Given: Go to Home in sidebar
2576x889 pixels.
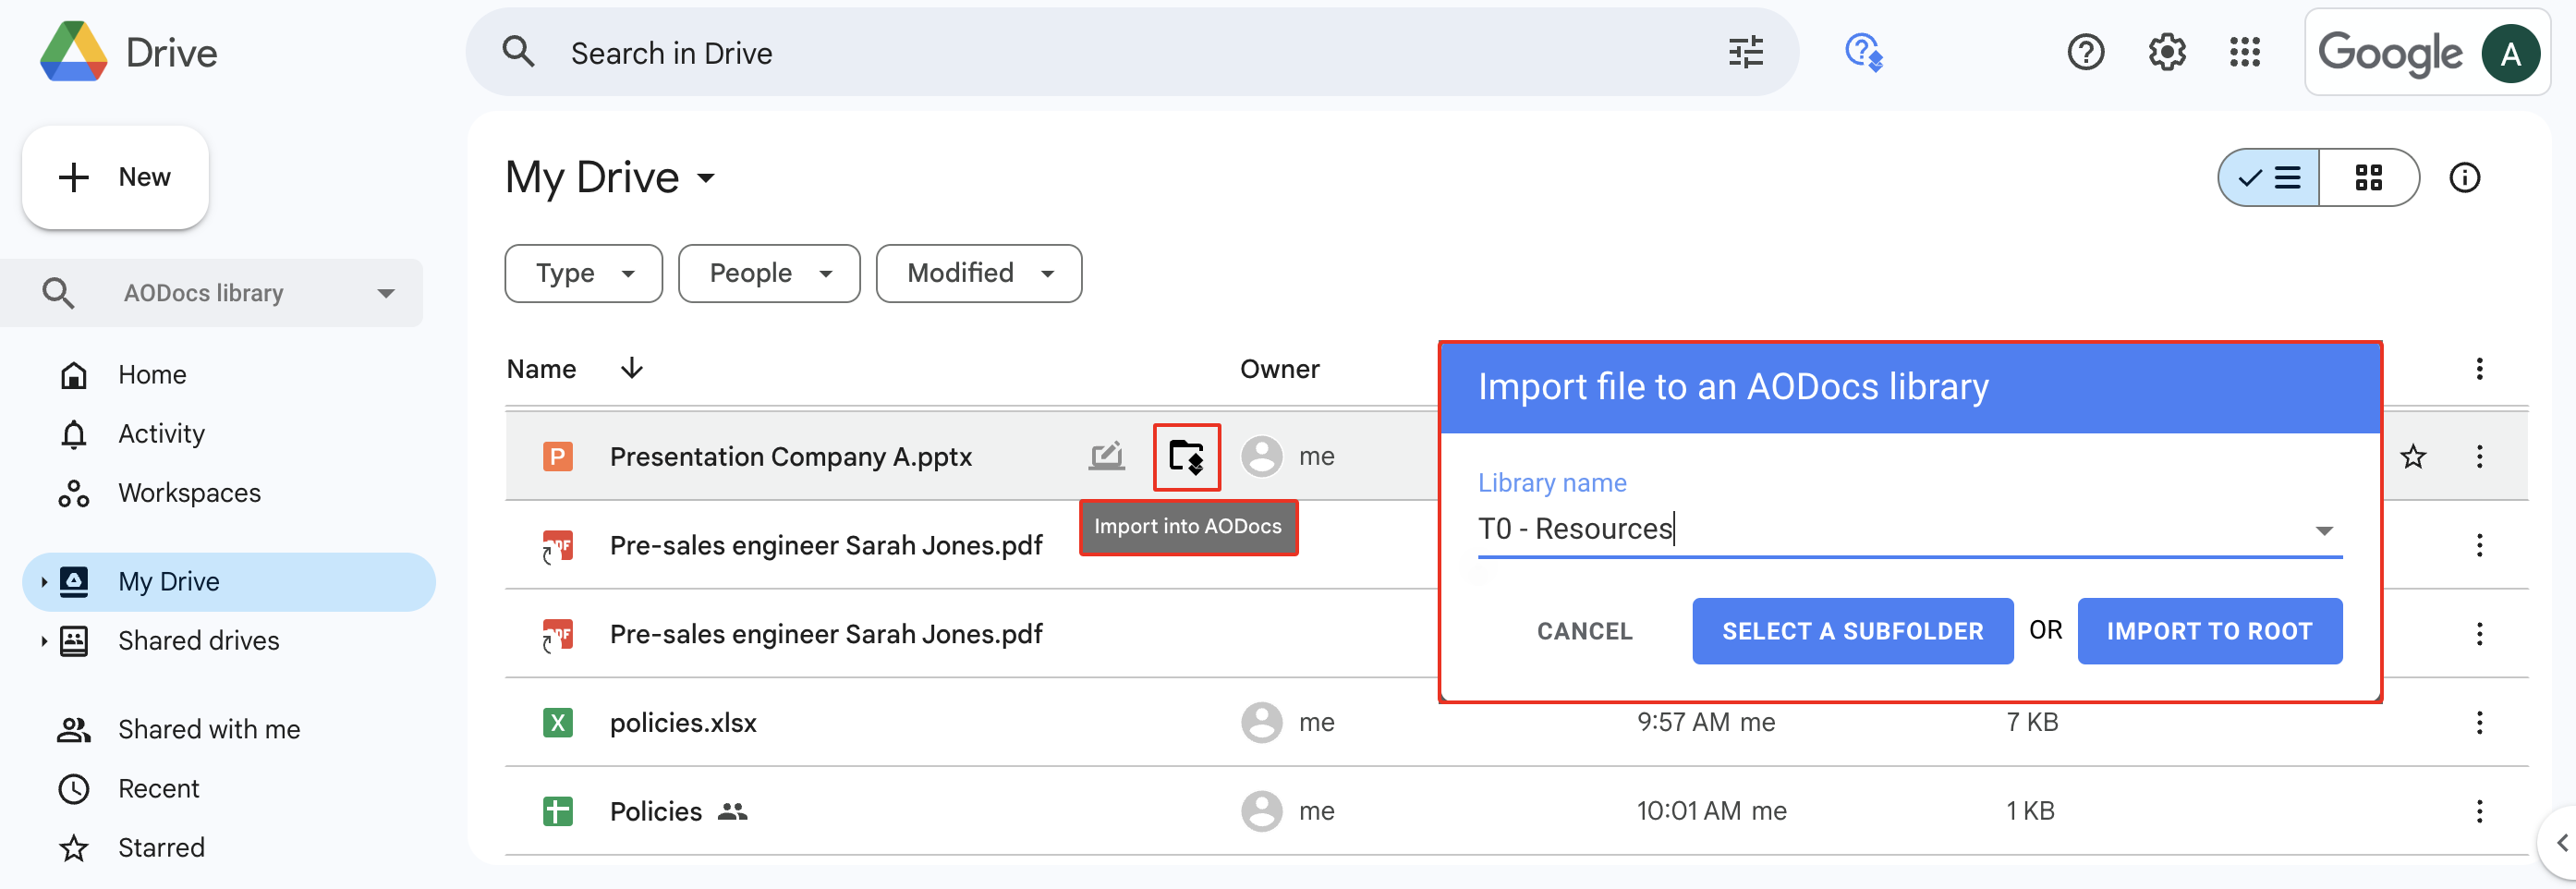Looking at the screenshot, I should (152, 375).
